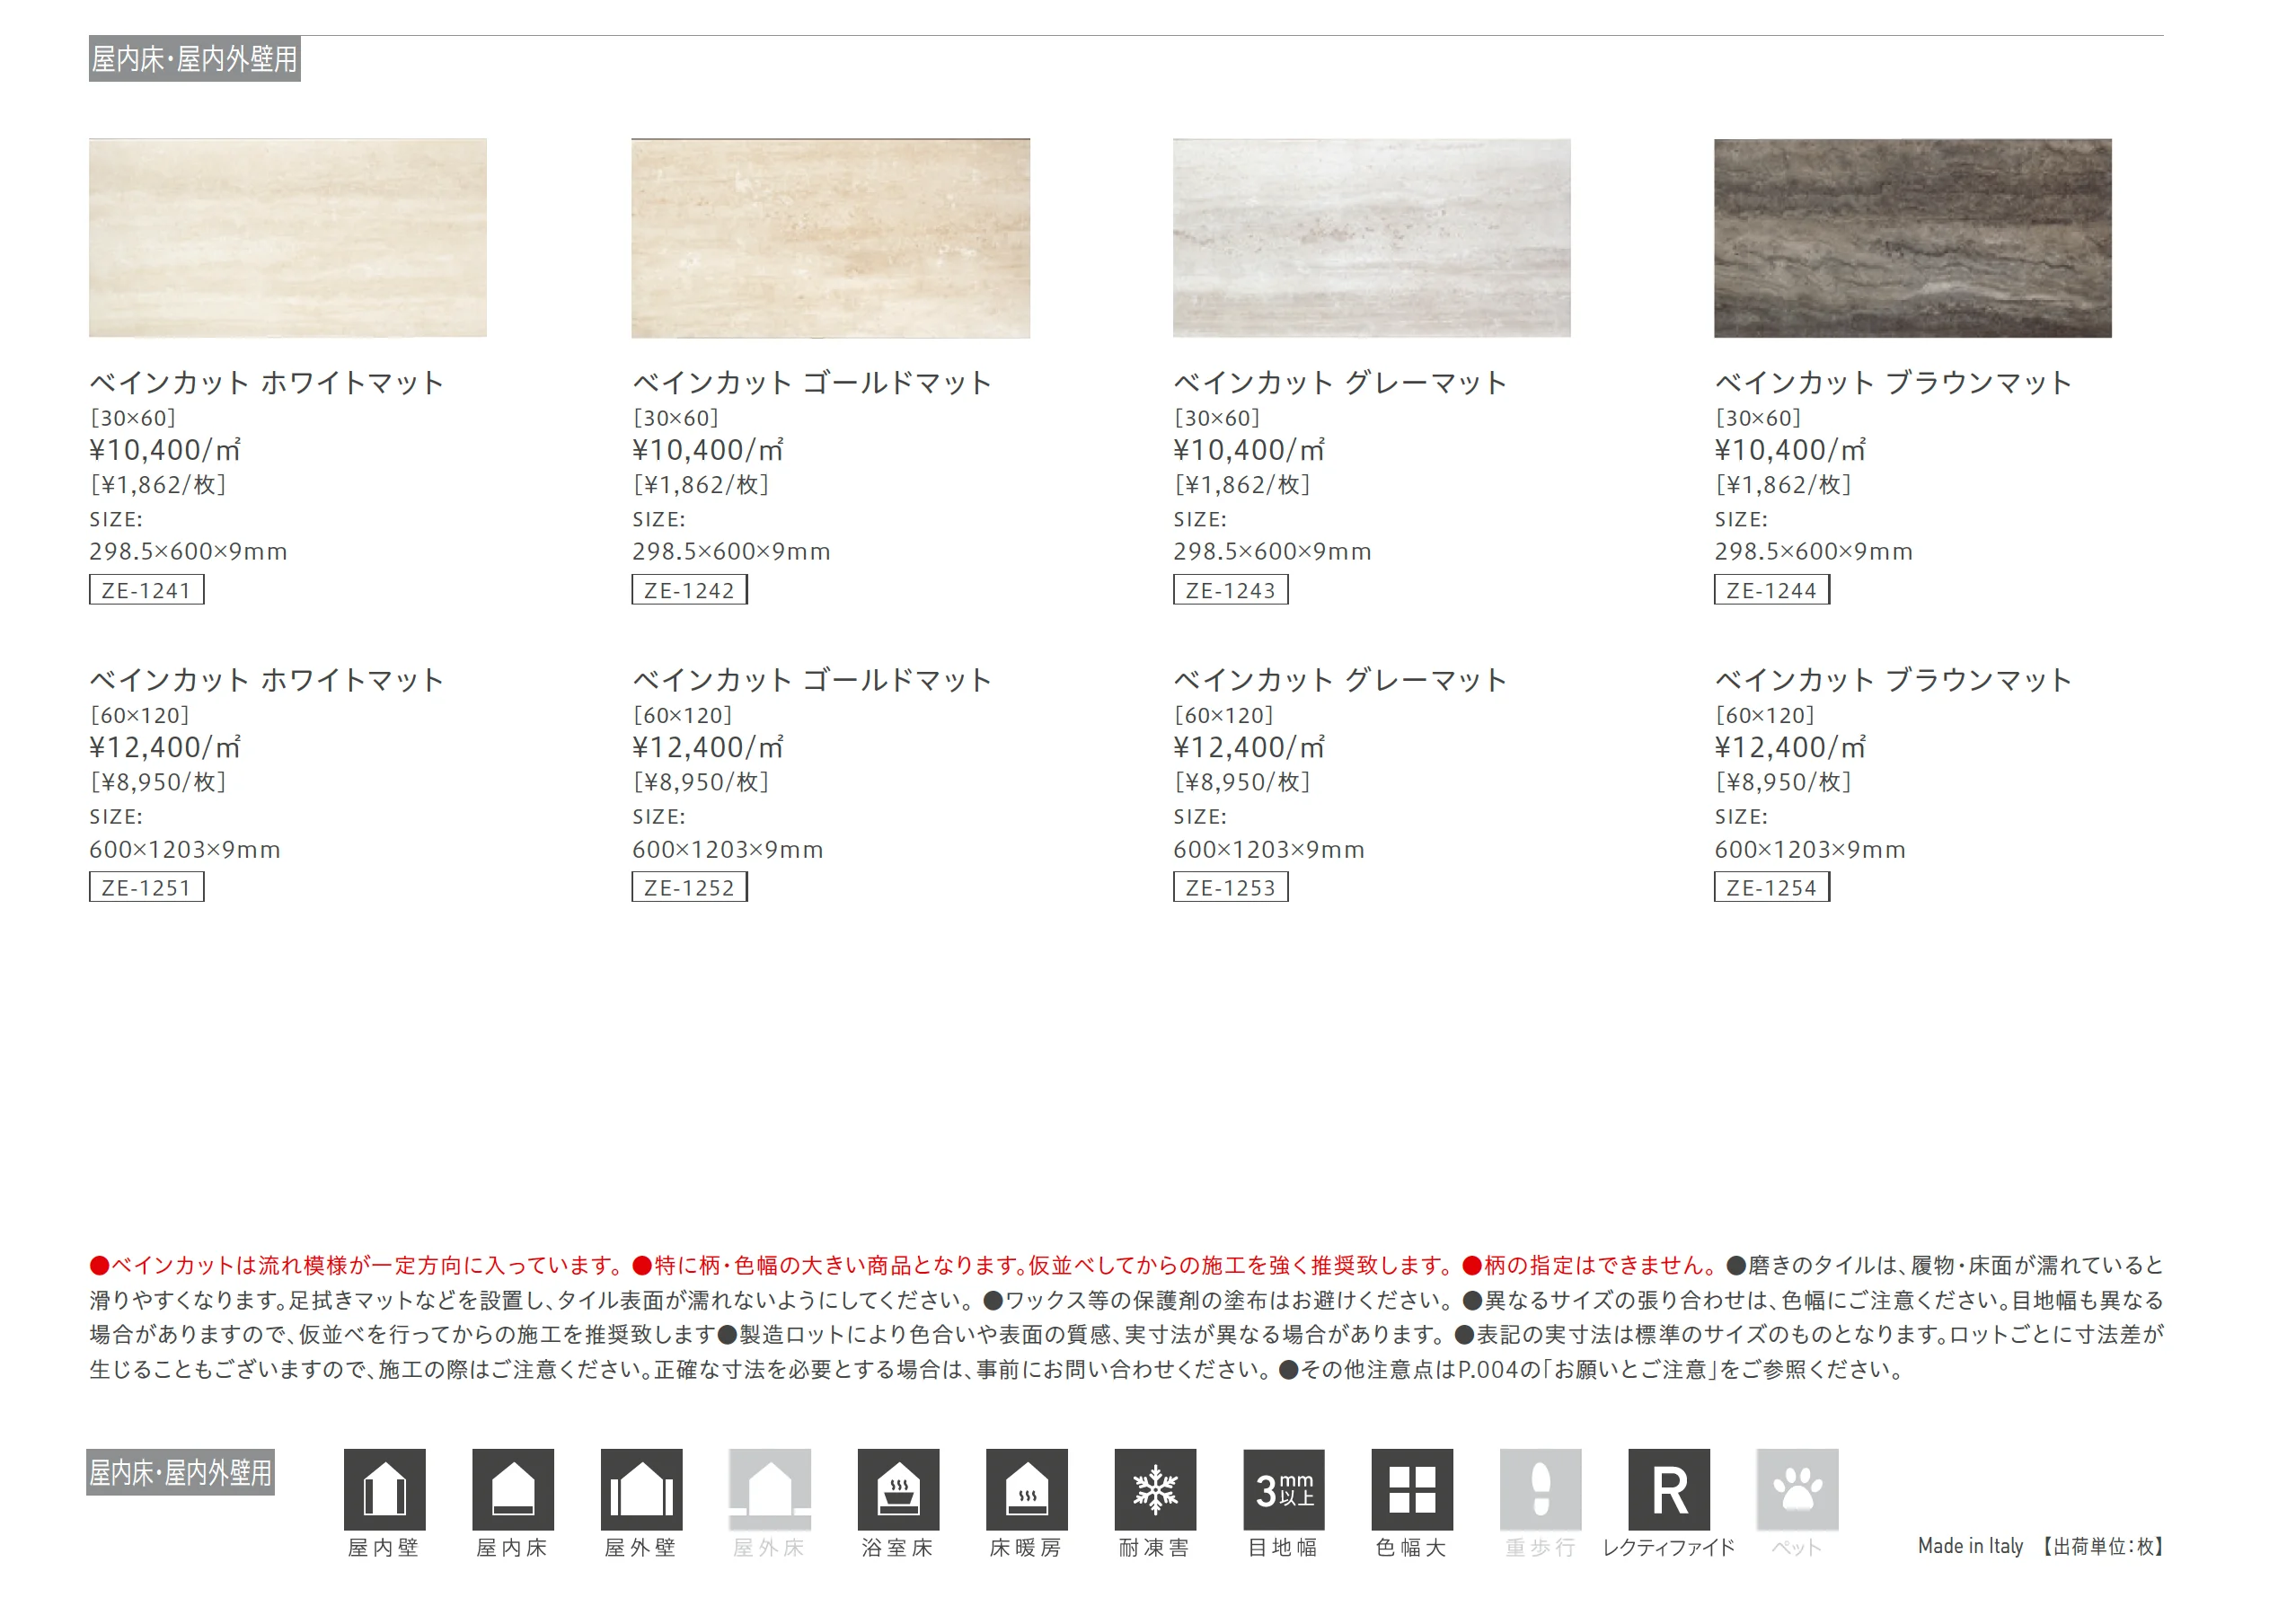2287x1624 pixels.
Task: Click product code ZE-1244
Action: coord(1771,590)
